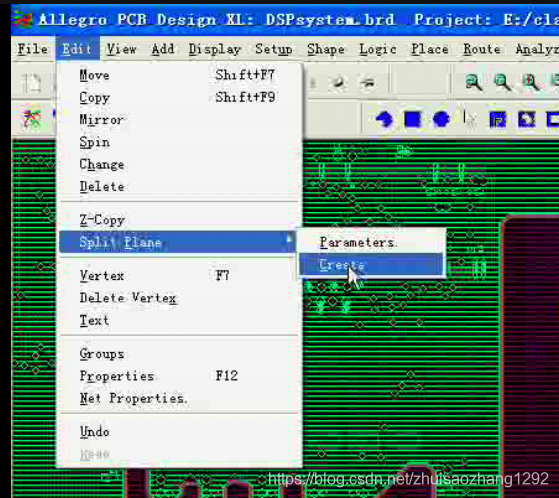Viewport: 559px width, 498px height.
Task: Select the Shape Add Rectangle tool
Action: (x=413, y=119)
